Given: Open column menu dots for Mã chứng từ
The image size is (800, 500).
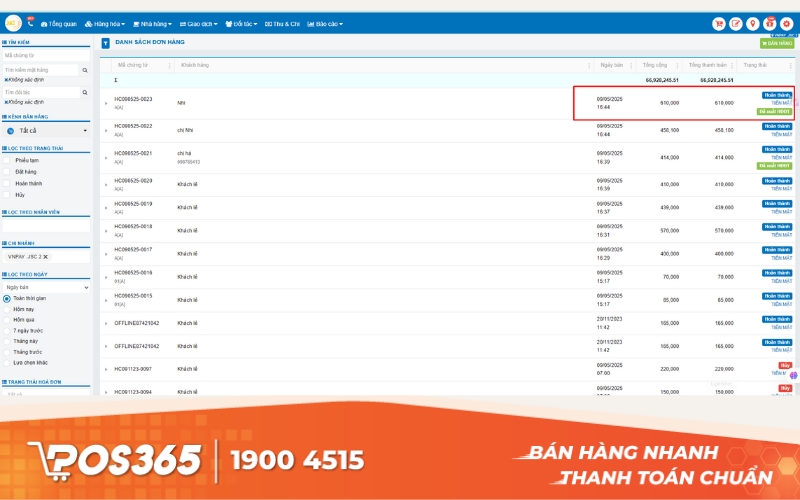Looking at the screenshot, I should (169, 65).
